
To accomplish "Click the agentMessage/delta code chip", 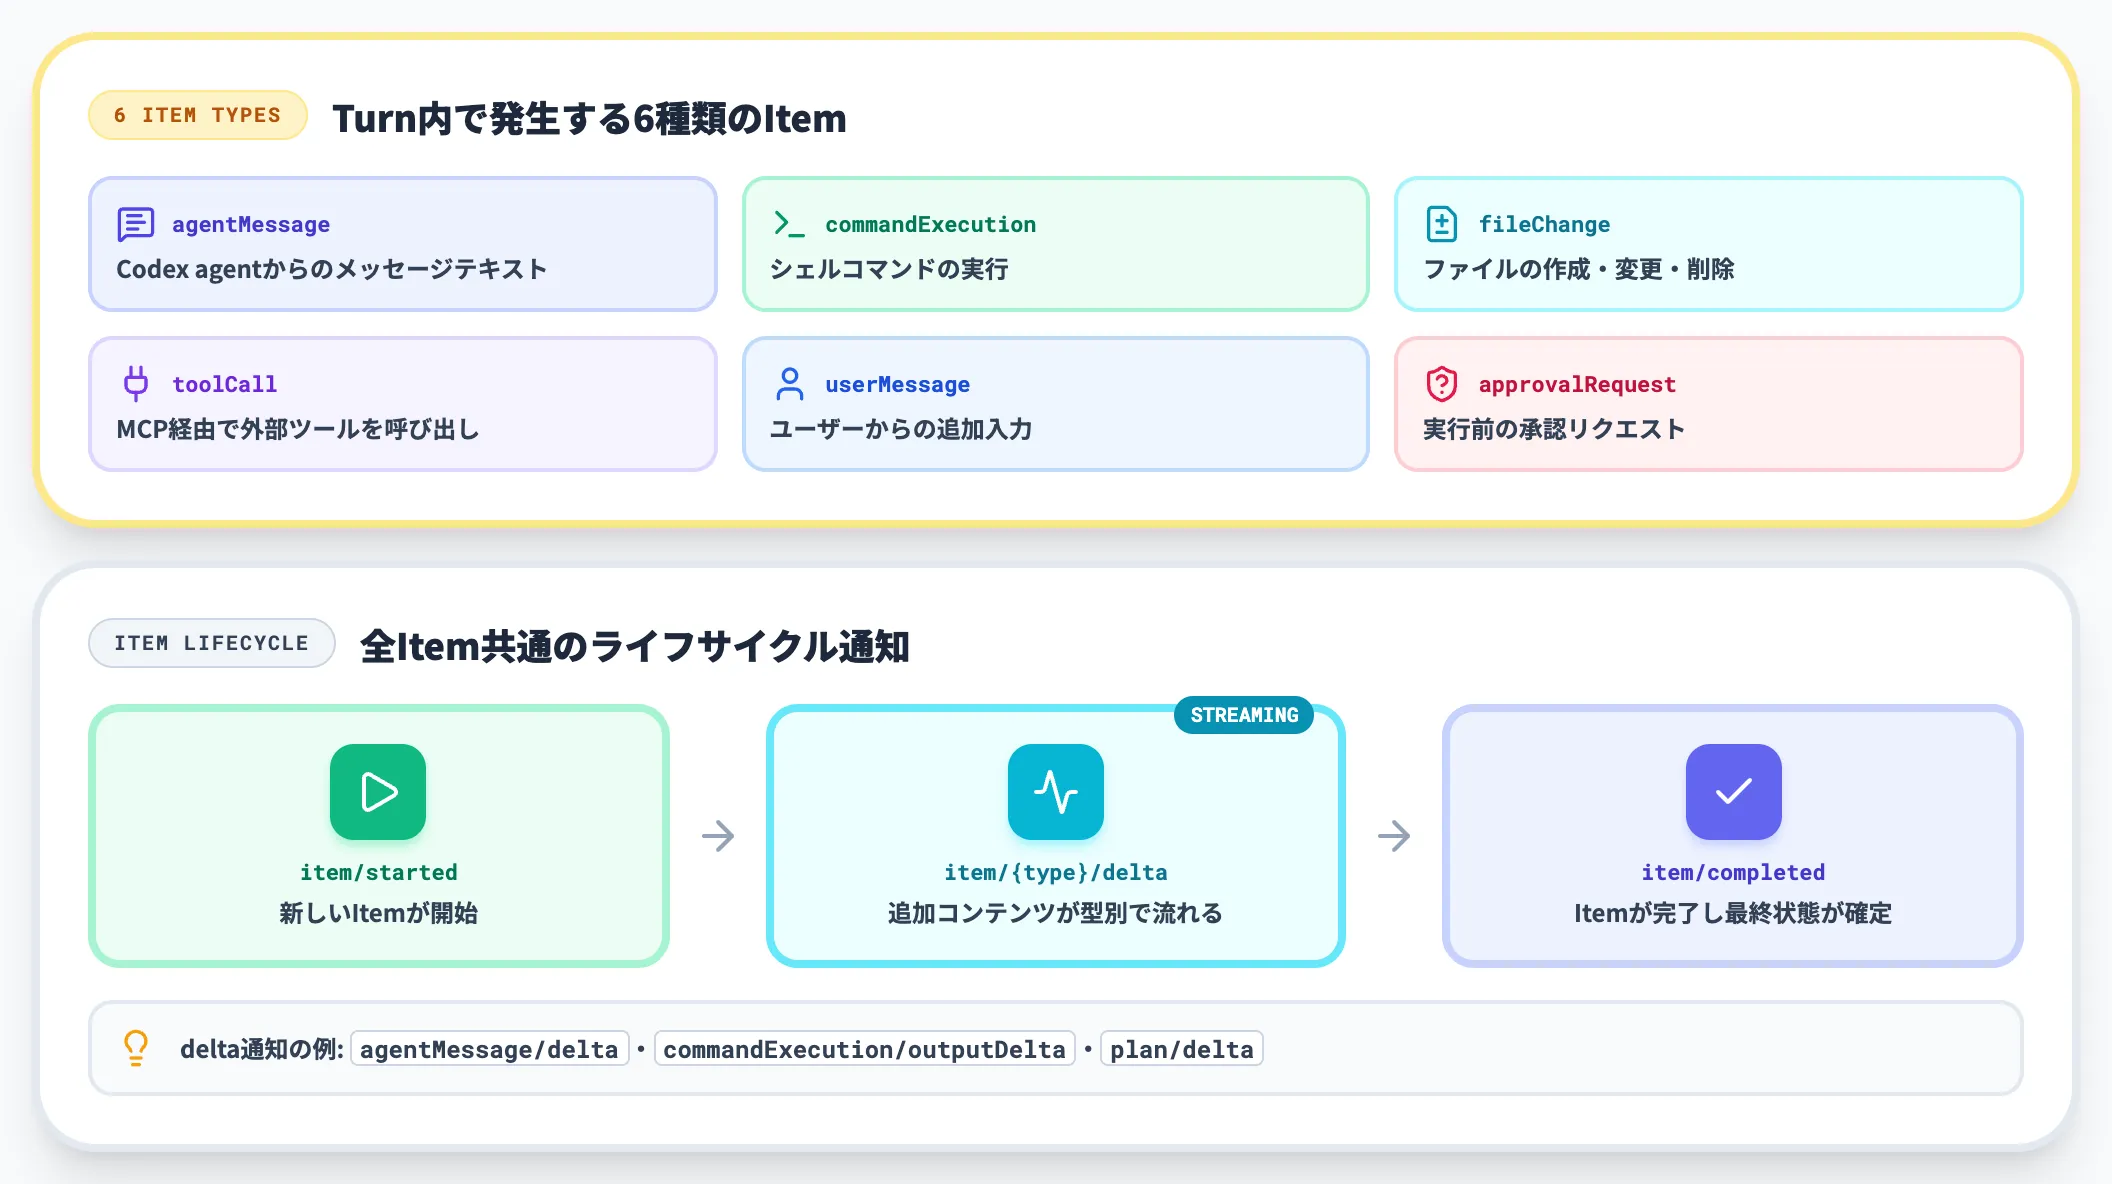I will tap(489, 1049).
